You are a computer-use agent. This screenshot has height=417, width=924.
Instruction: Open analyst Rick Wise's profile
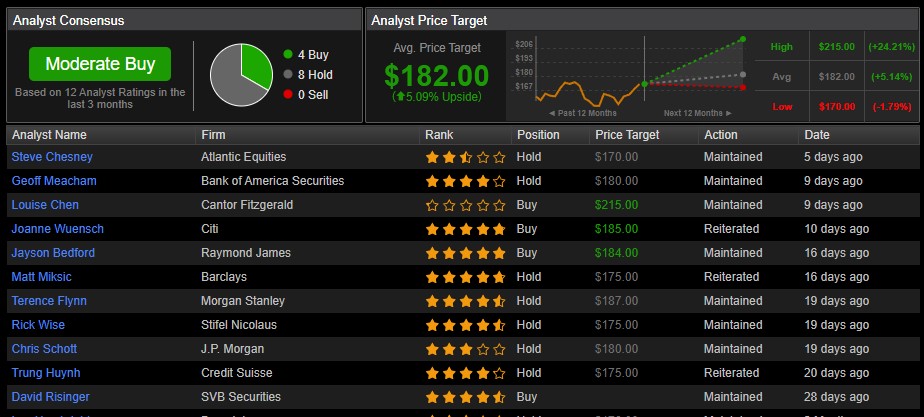pos(38,325)
